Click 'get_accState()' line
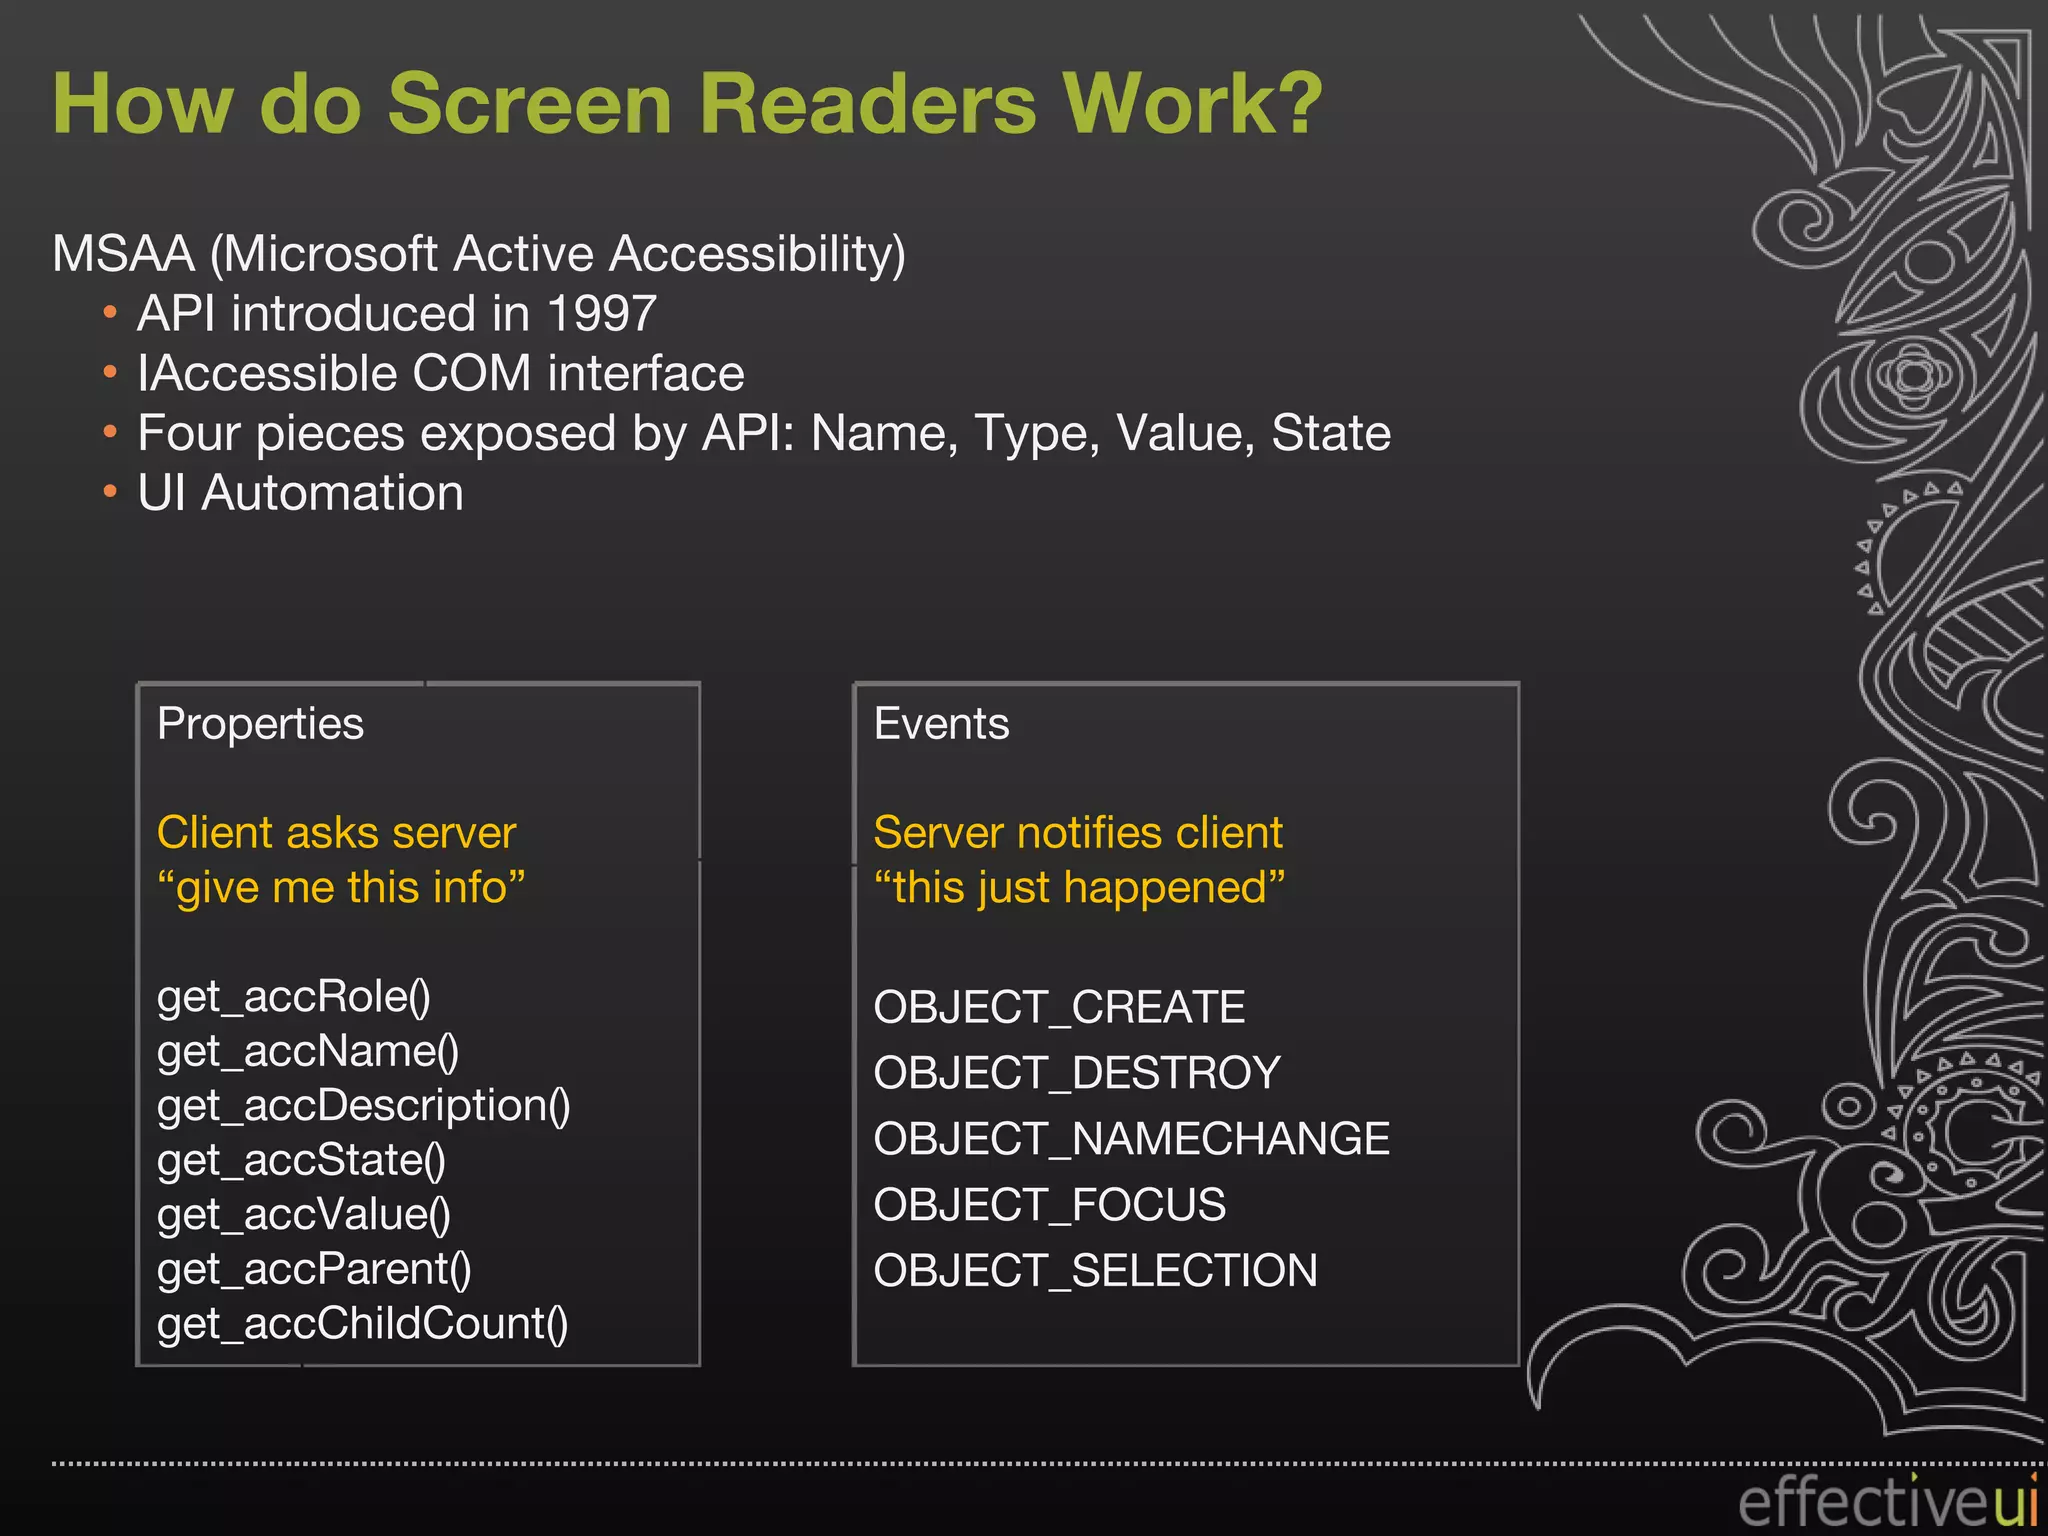 (x=302, y=1161)
